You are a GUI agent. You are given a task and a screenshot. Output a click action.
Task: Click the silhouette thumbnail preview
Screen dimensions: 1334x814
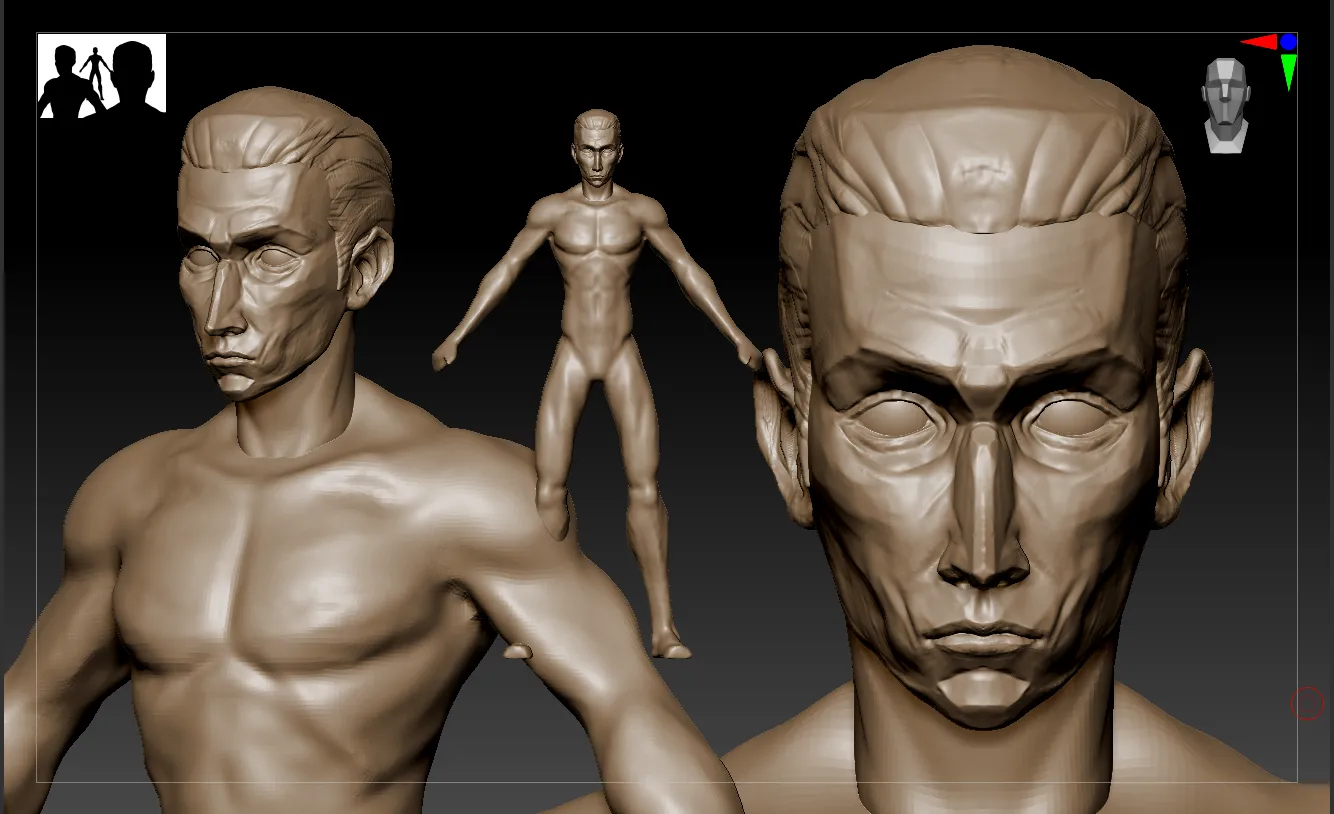pyautogui.click(x=102, y=75)
